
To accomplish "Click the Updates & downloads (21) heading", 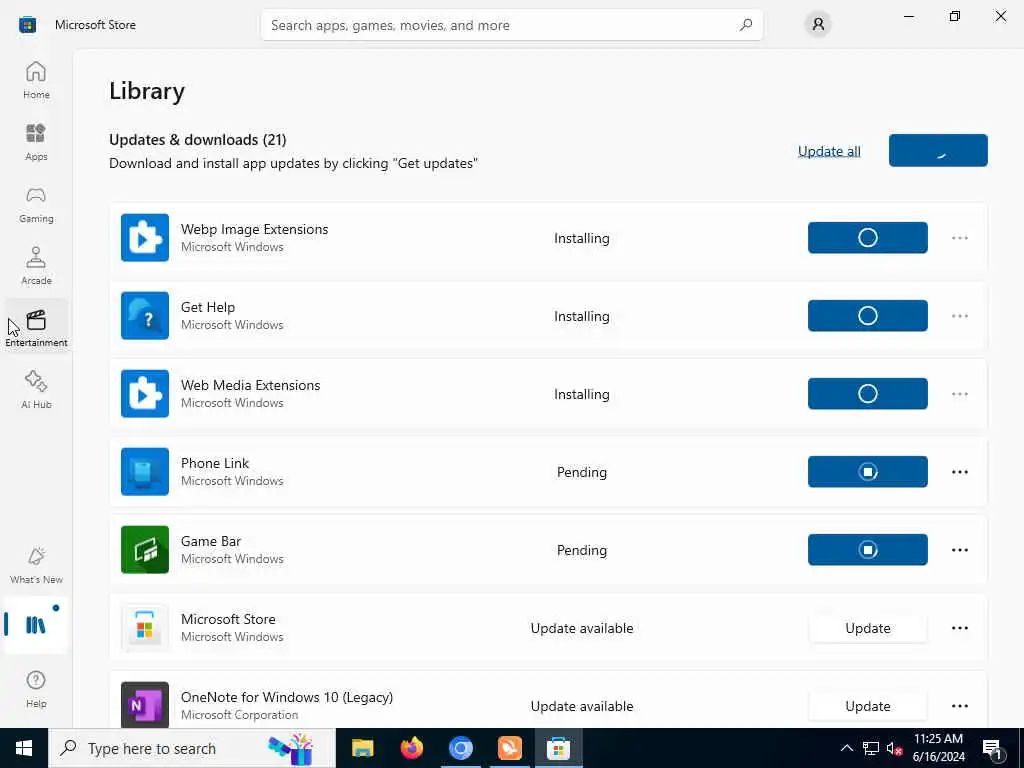I will 198,140.
